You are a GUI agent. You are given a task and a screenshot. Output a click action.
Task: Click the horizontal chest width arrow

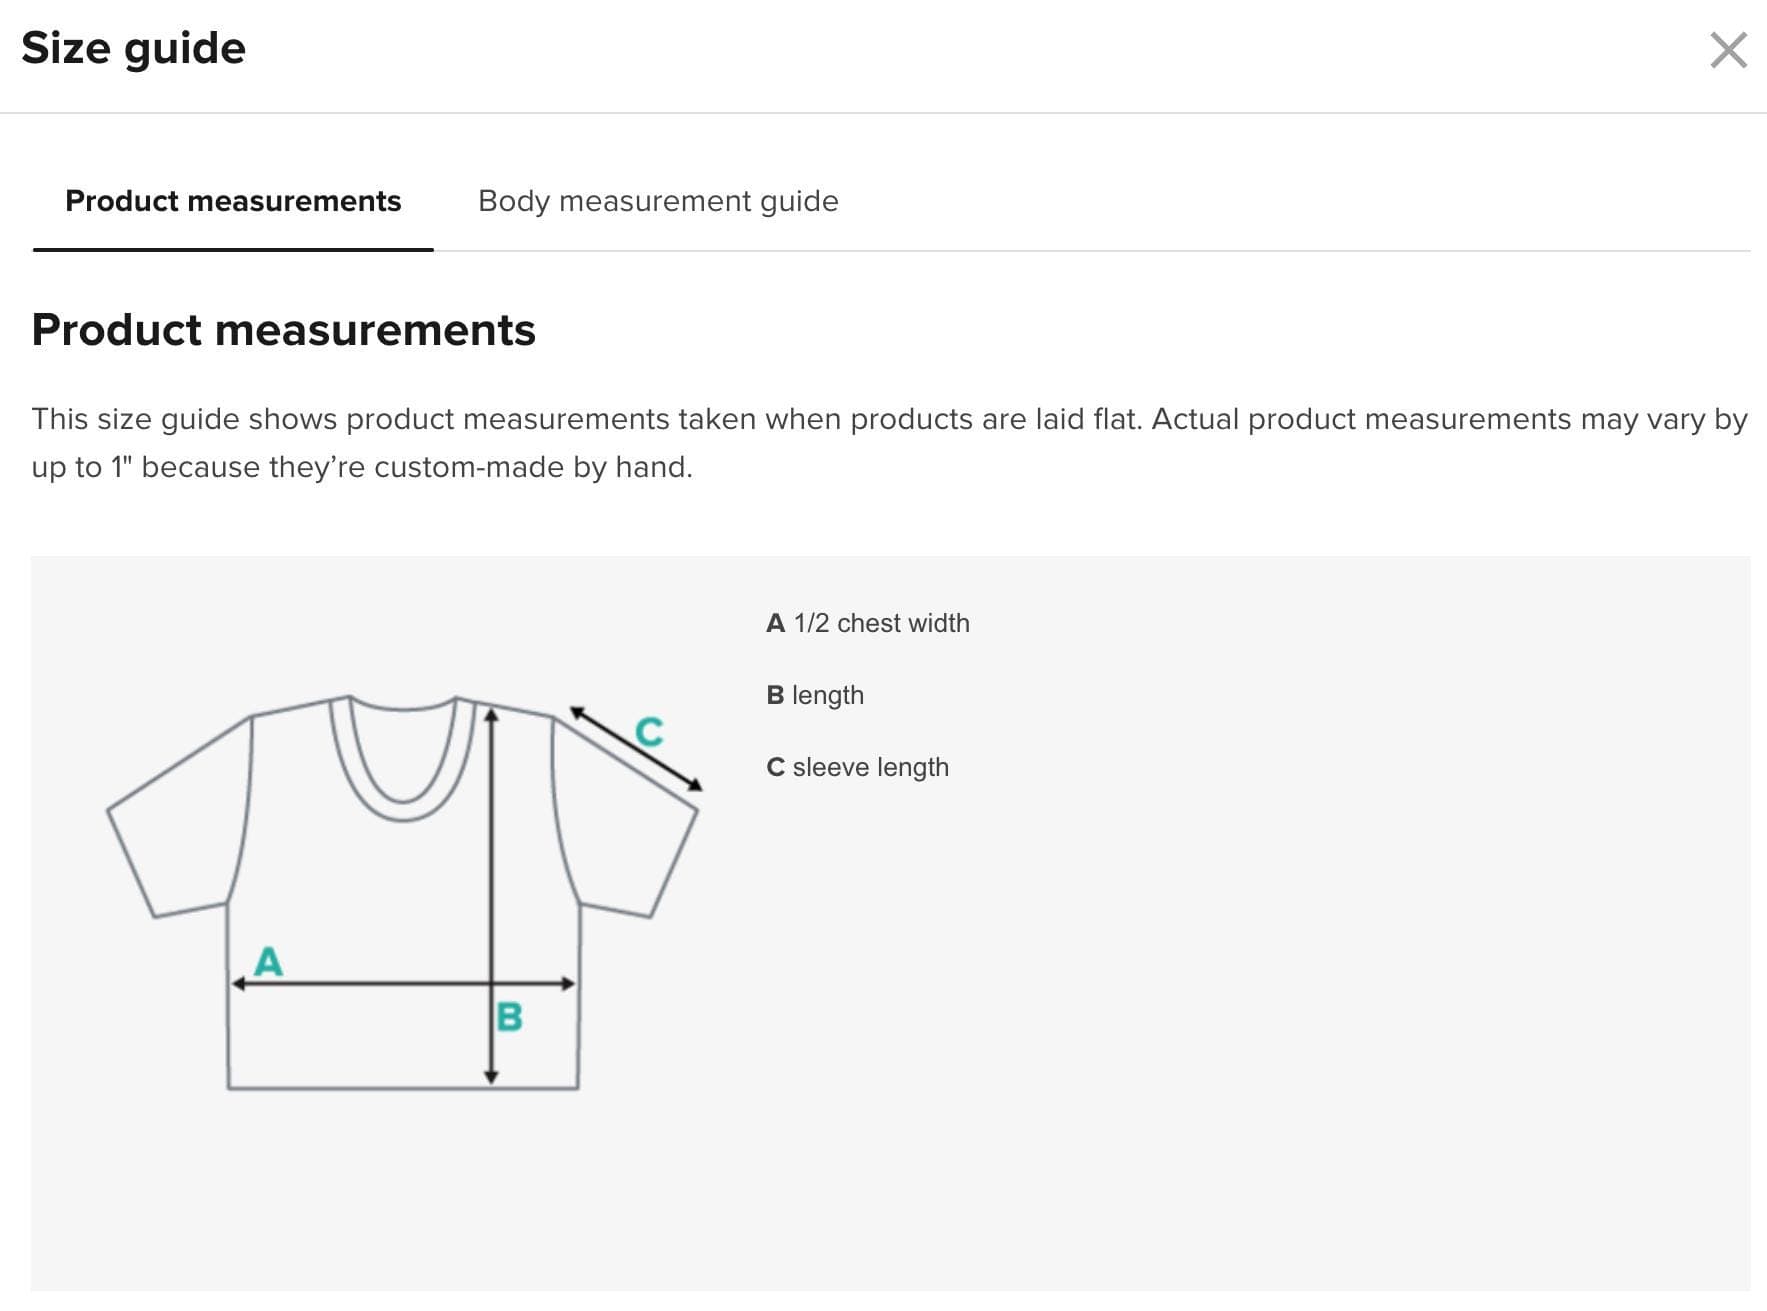403,984
